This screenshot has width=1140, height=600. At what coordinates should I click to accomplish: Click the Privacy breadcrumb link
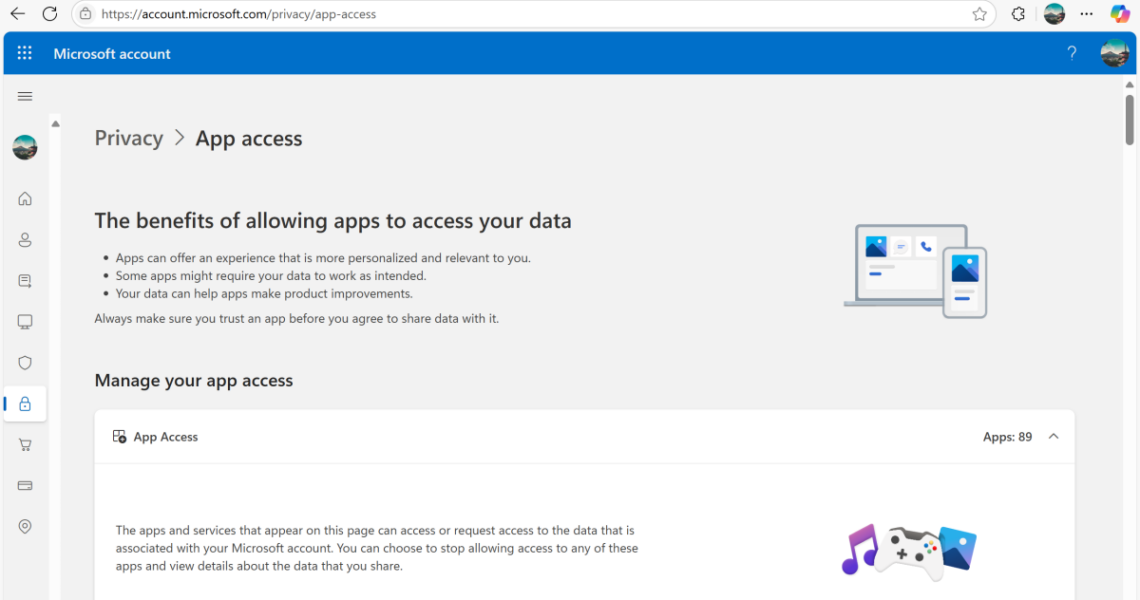129,138
